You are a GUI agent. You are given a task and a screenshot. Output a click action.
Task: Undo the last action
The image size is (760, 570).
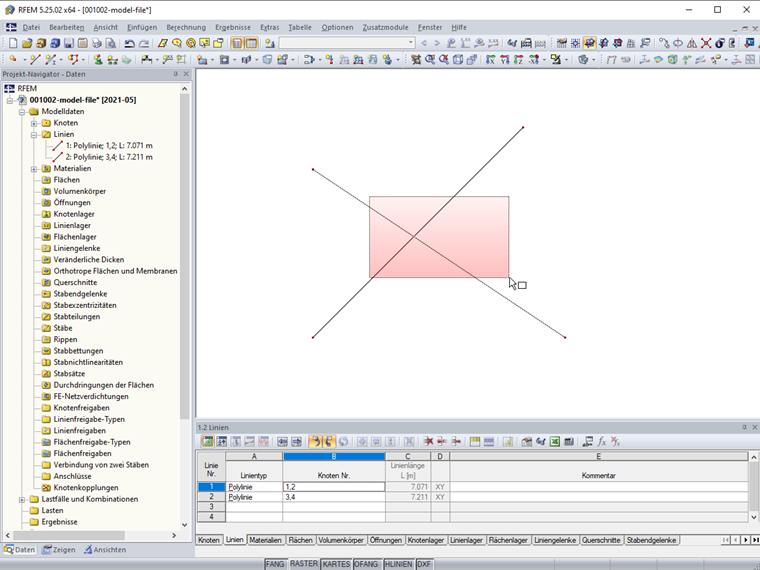(x=129, y=43)
